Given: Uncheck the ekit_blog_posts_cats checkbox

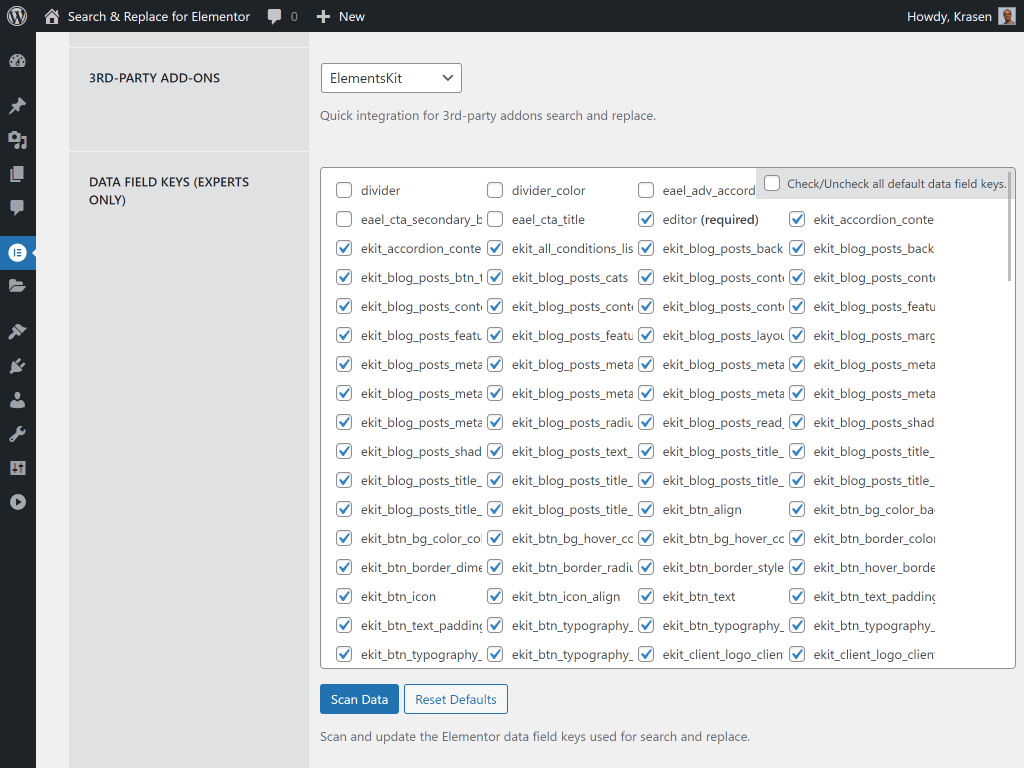Looking at the screenshot, I should [495, 277].
